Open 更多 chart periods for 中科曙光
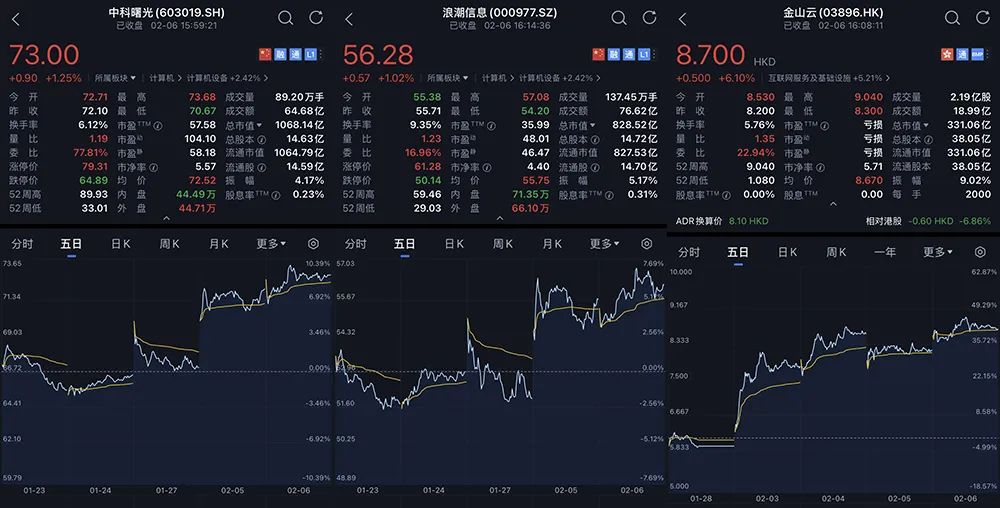 271,244
